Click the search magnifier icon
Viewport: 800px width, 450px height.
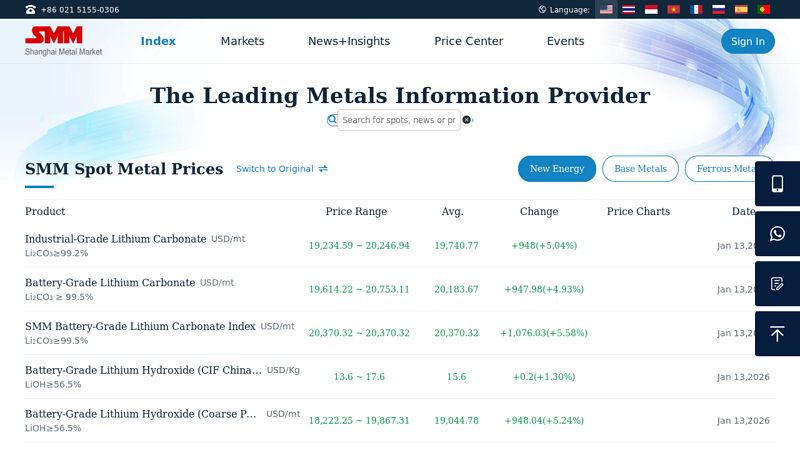click(x=332, y=120)
